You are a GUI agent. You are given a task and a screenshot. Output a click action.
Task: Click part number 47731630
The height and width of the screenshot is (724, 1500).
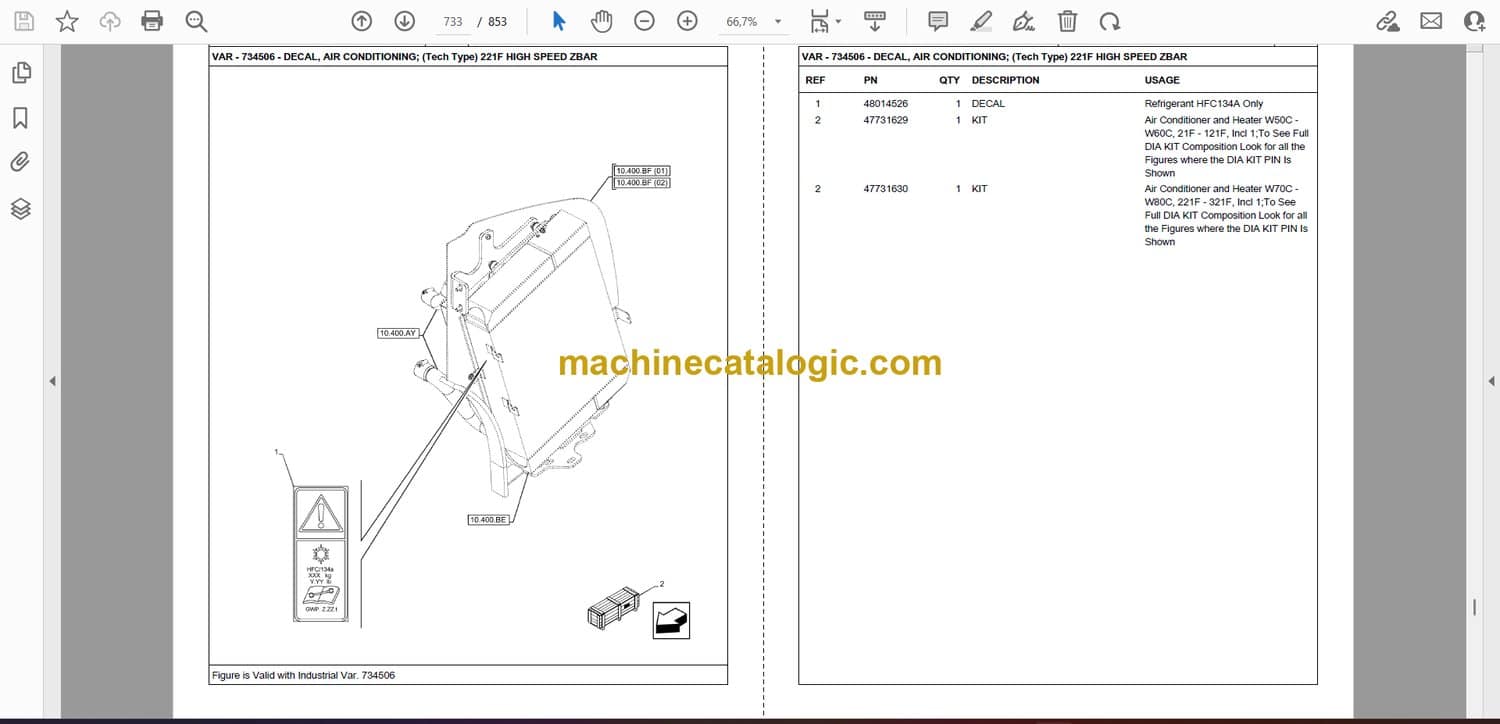(x=886, y=189)
